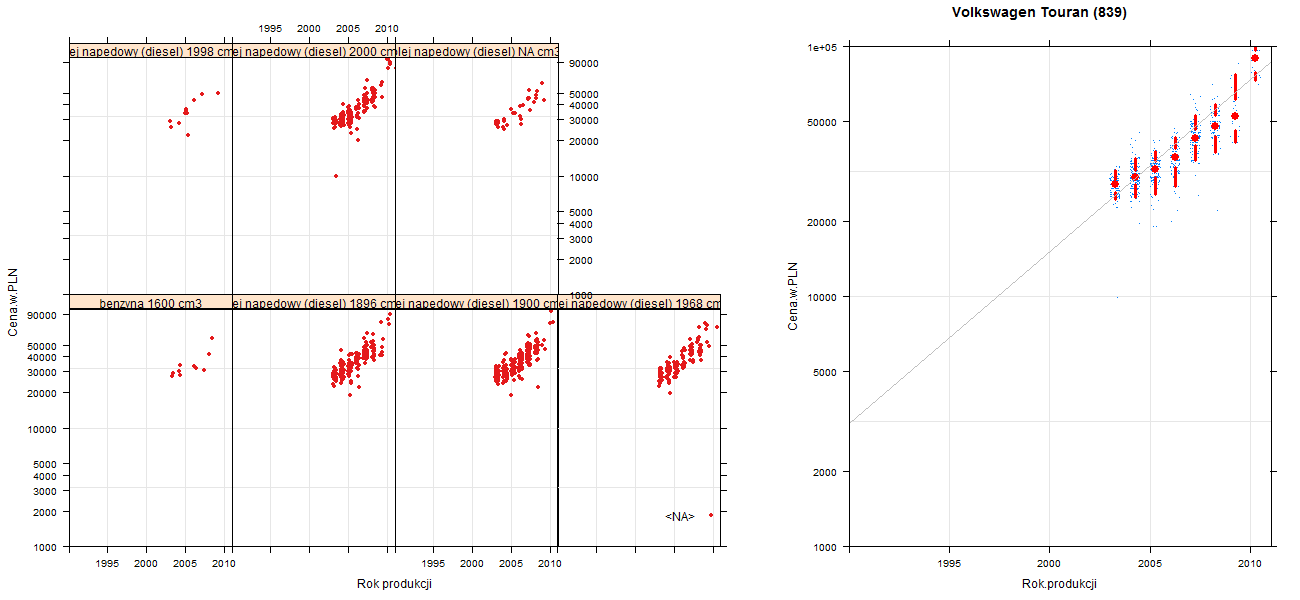Click the 10000 outlier point in the 2000 cm3 panel
1300x600 pixels.
(335, 176)
